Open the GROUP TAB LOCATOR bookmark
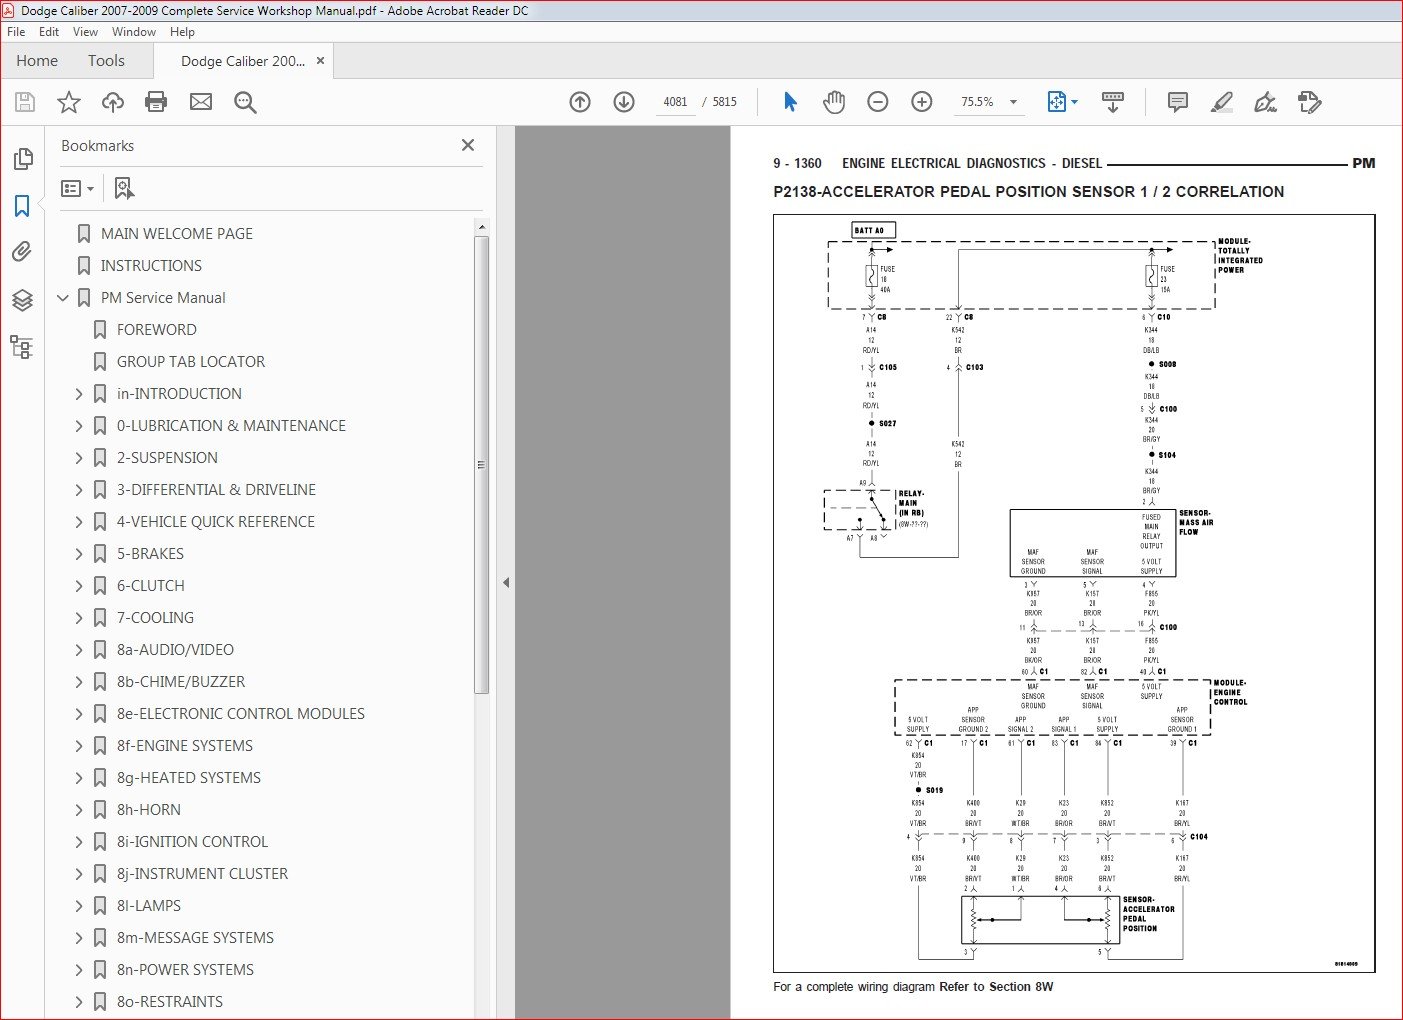 pyautogui.click(x=191, y=362)
